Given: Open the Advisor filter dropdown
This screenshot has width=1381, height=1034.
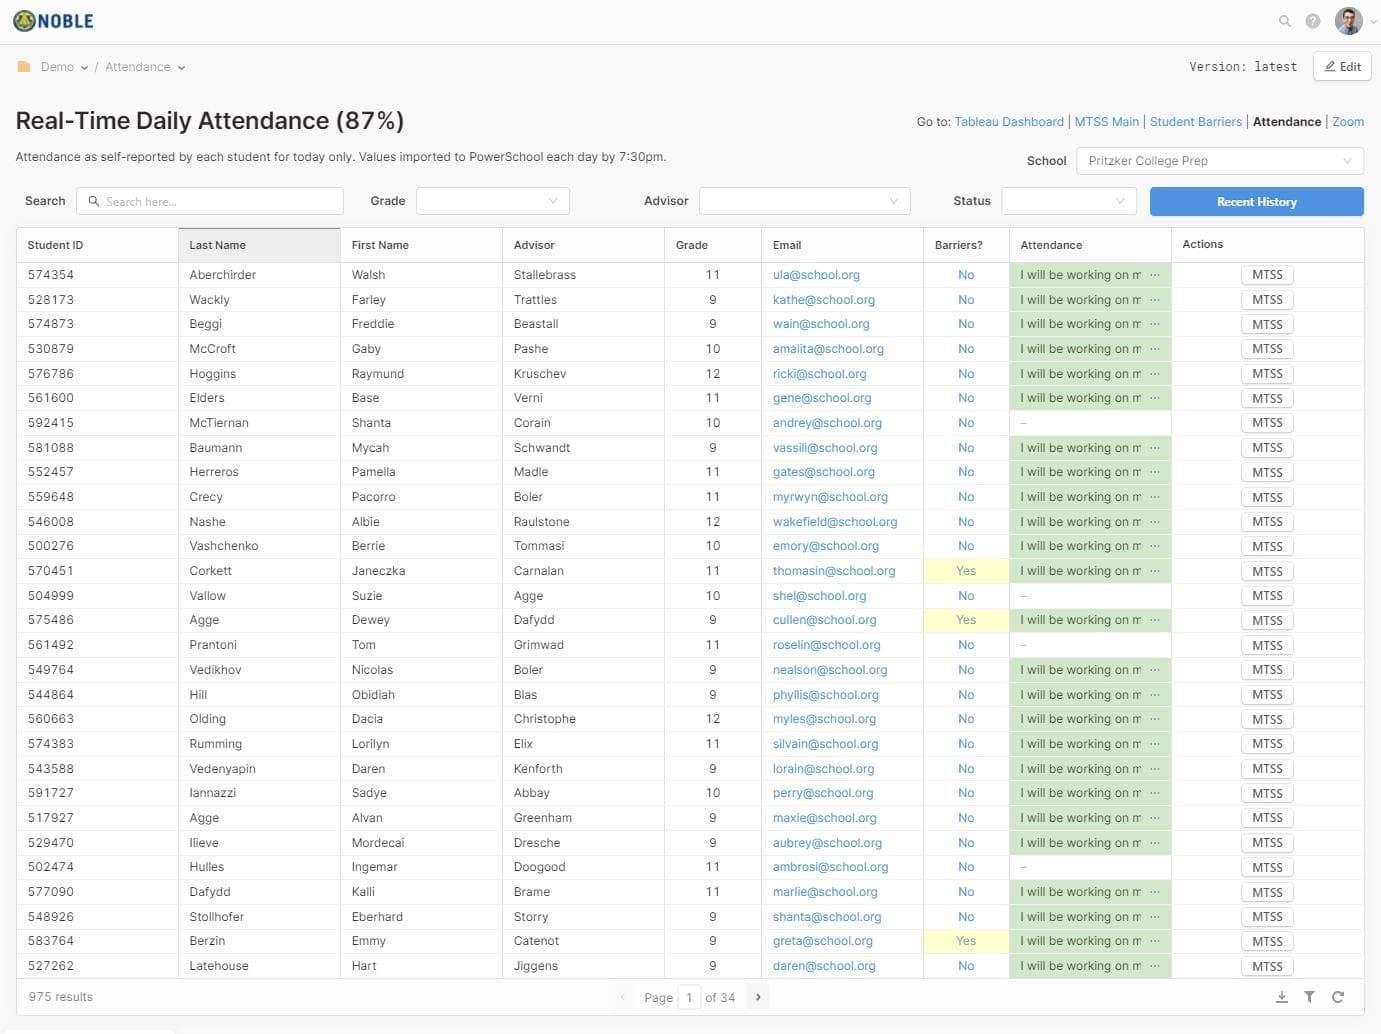Looking at the screenshot, I should click(804, 201).
